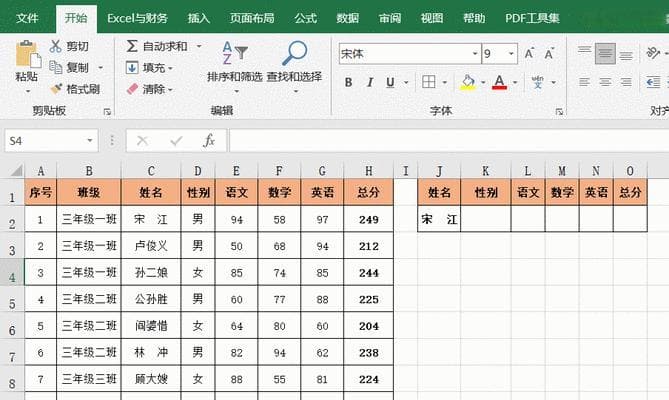
Task: Click the text orientation icon
Action: point(652,53)
